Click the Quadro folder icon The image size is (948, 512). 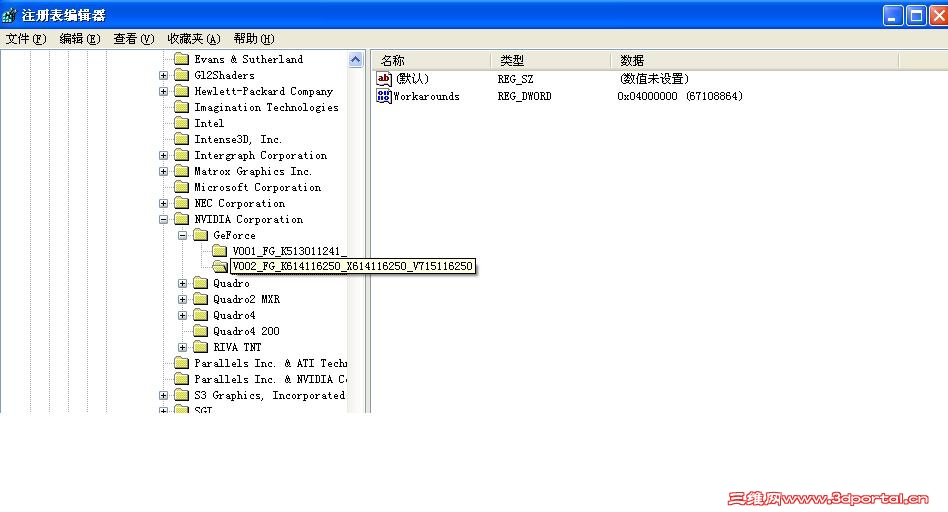[x=201, y=283]
